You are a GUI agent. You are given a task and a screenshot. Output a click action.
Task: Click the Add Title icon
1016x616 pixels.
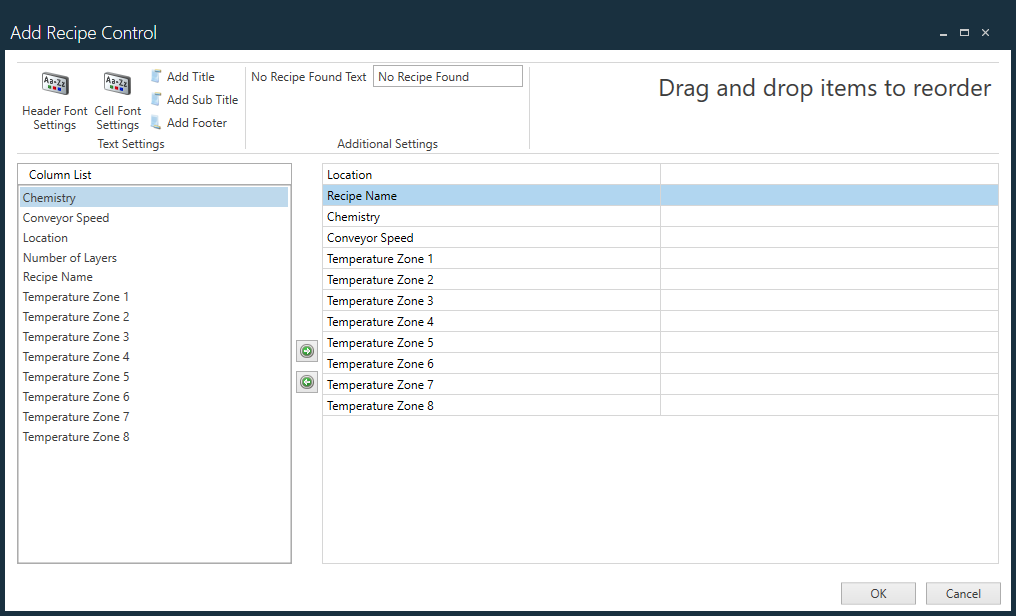tap(157, 76)
